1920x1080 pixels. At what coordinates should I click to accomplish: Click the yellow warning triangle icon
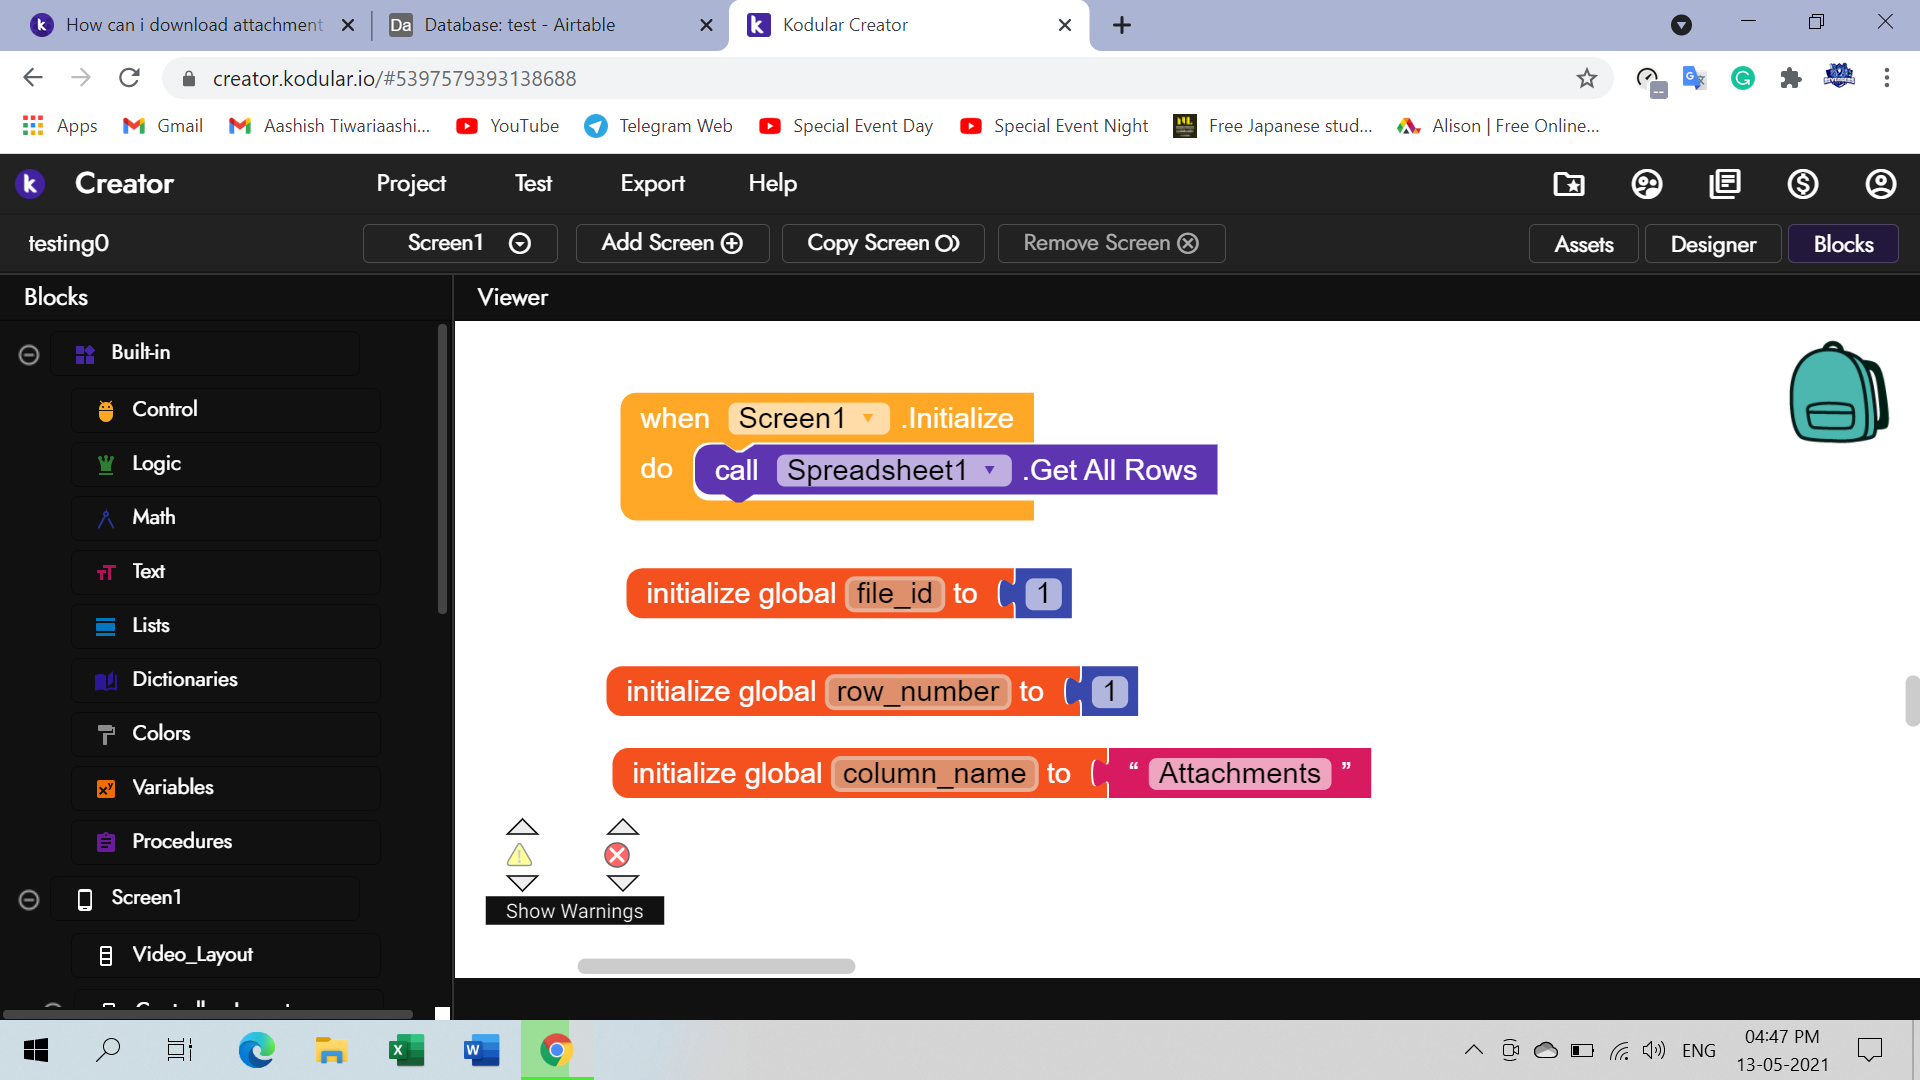pos(519,855)
